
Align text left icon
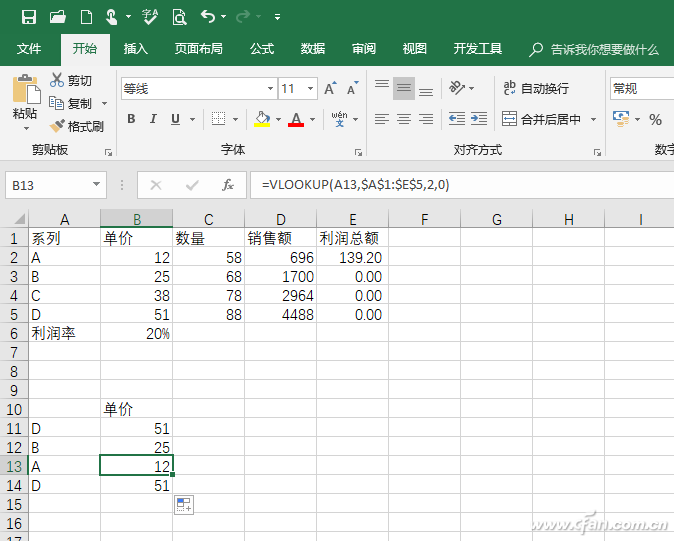382,119
